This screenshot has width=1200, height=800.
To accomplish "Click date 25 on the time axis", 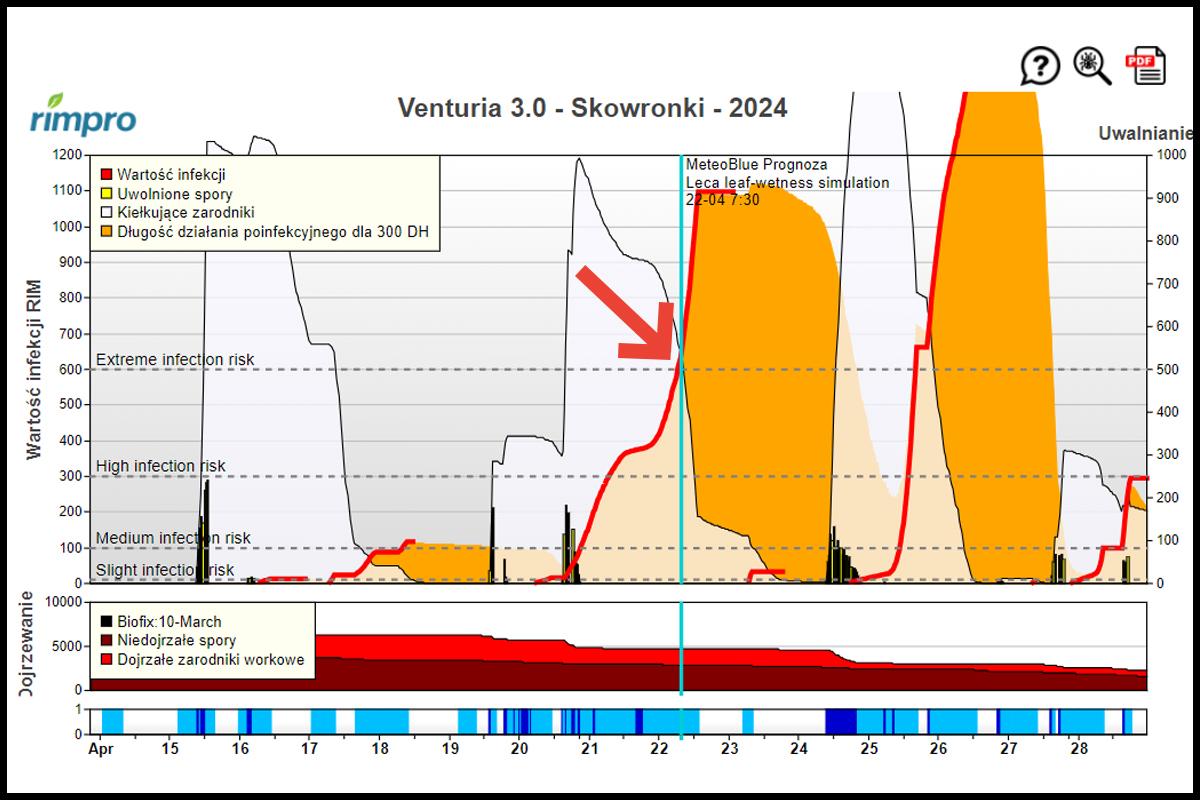I will 868,748.
